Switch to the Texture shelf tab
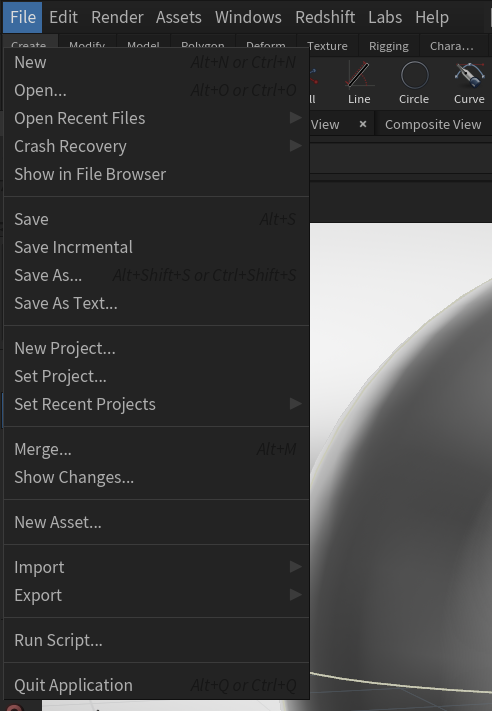 327,46
